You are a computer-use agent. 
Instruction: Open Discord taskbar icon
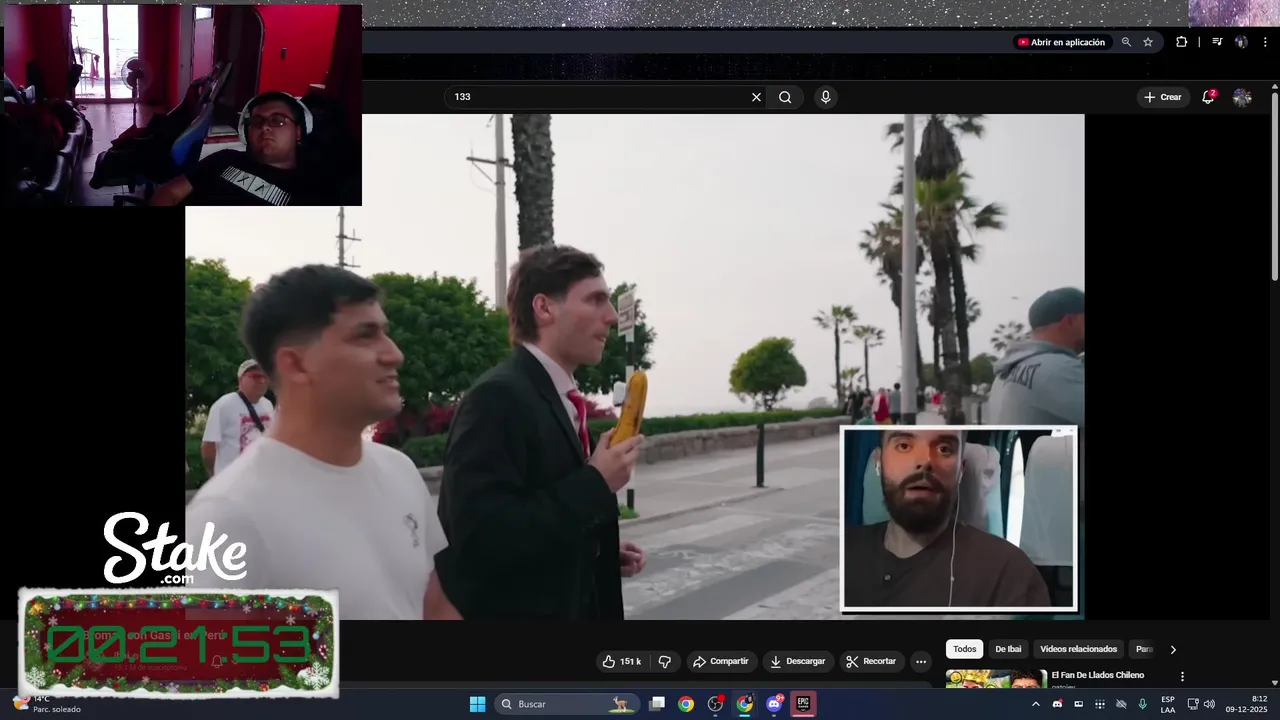pos(773,704)
